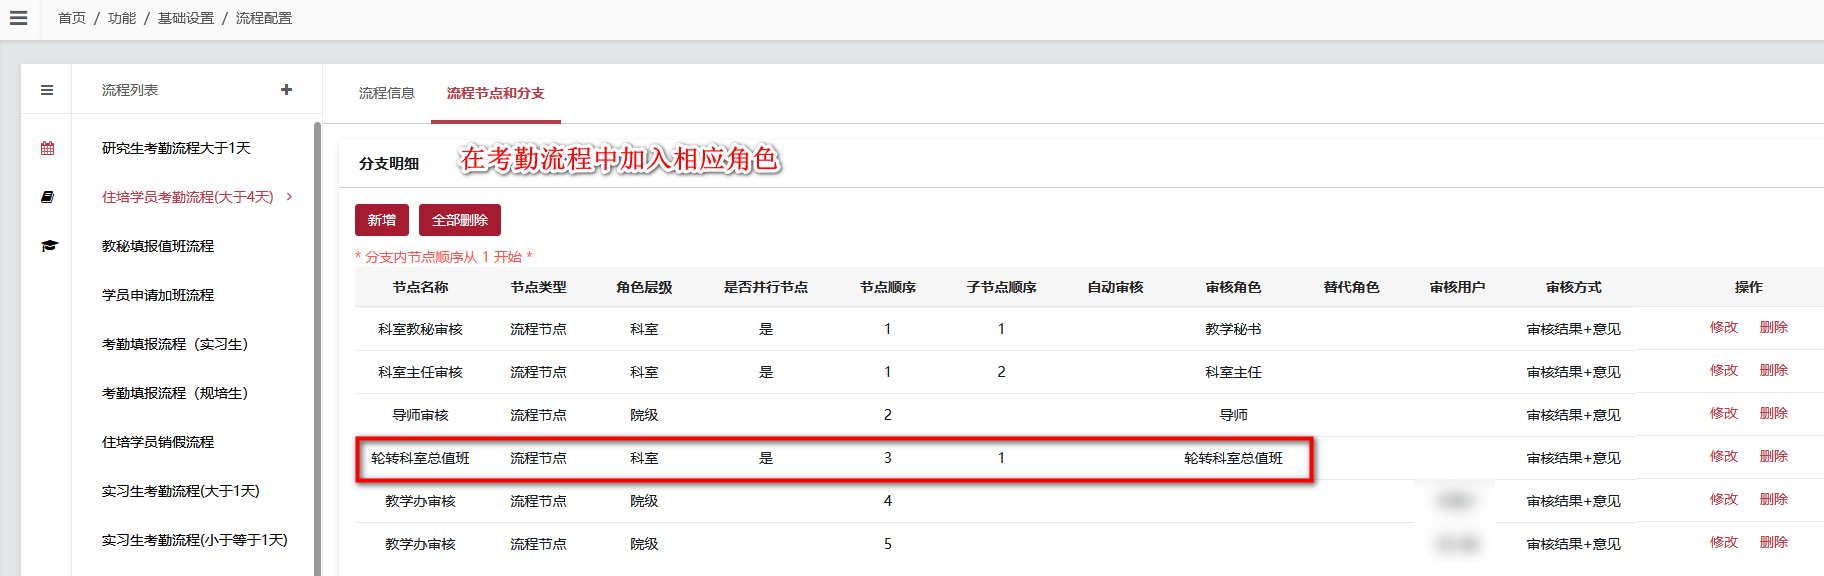
Task: Select 教学秘书 review role cell
Action: click(x=1233, y=329)
